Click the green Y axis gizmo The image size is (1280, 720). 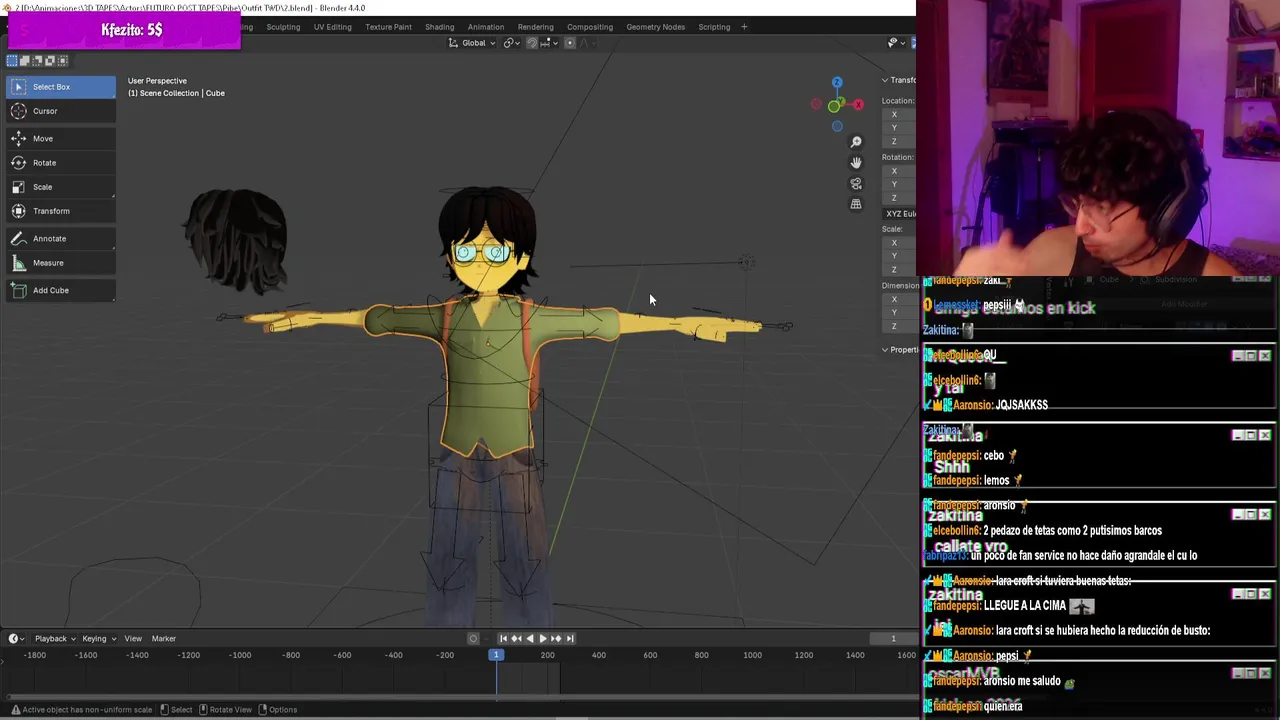click(x=838, y=102)
